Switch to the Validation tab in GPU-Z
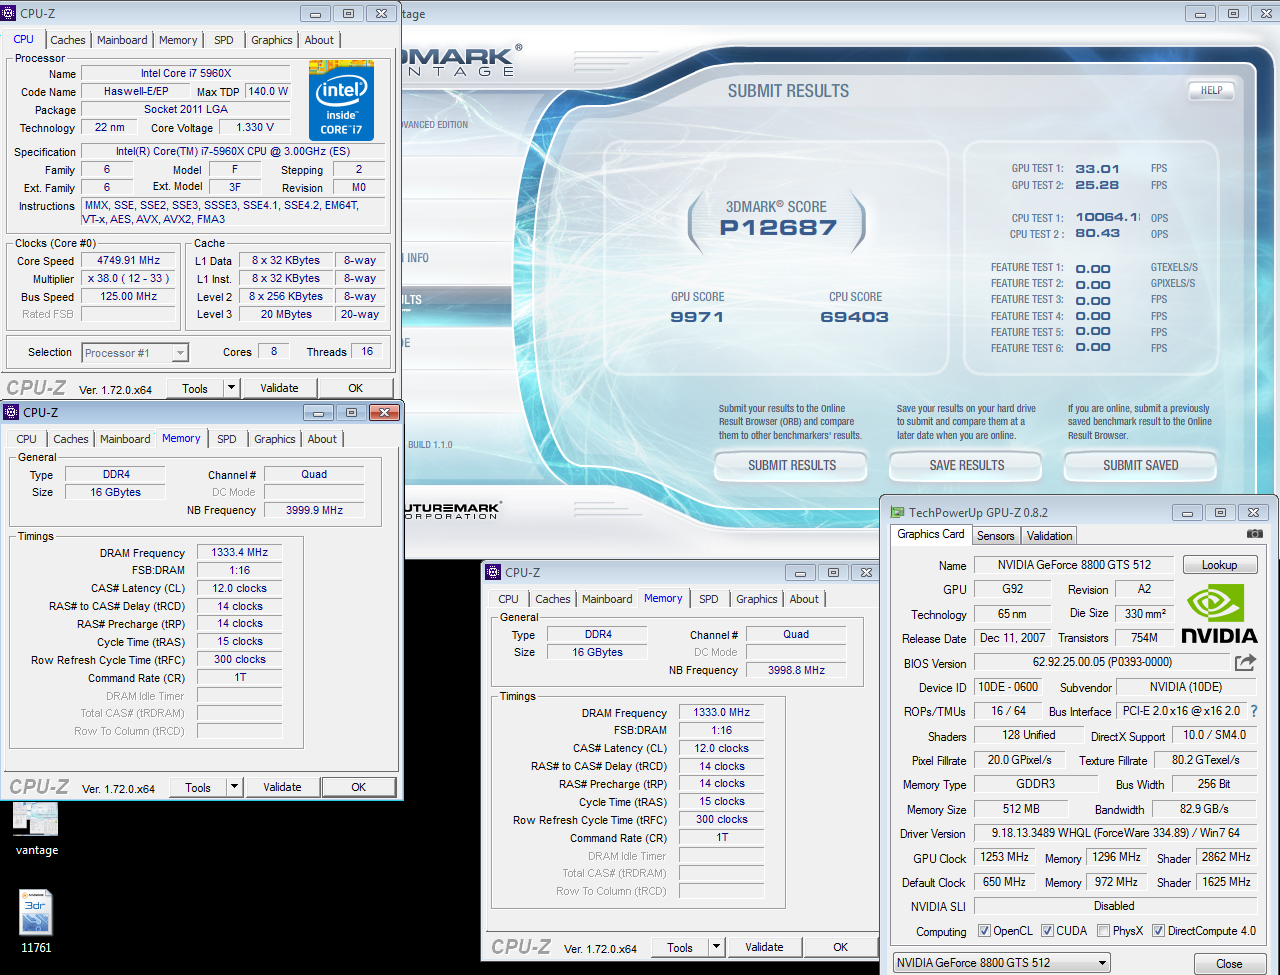This screenshot has height=975, width=1280. pos(1049,536)
